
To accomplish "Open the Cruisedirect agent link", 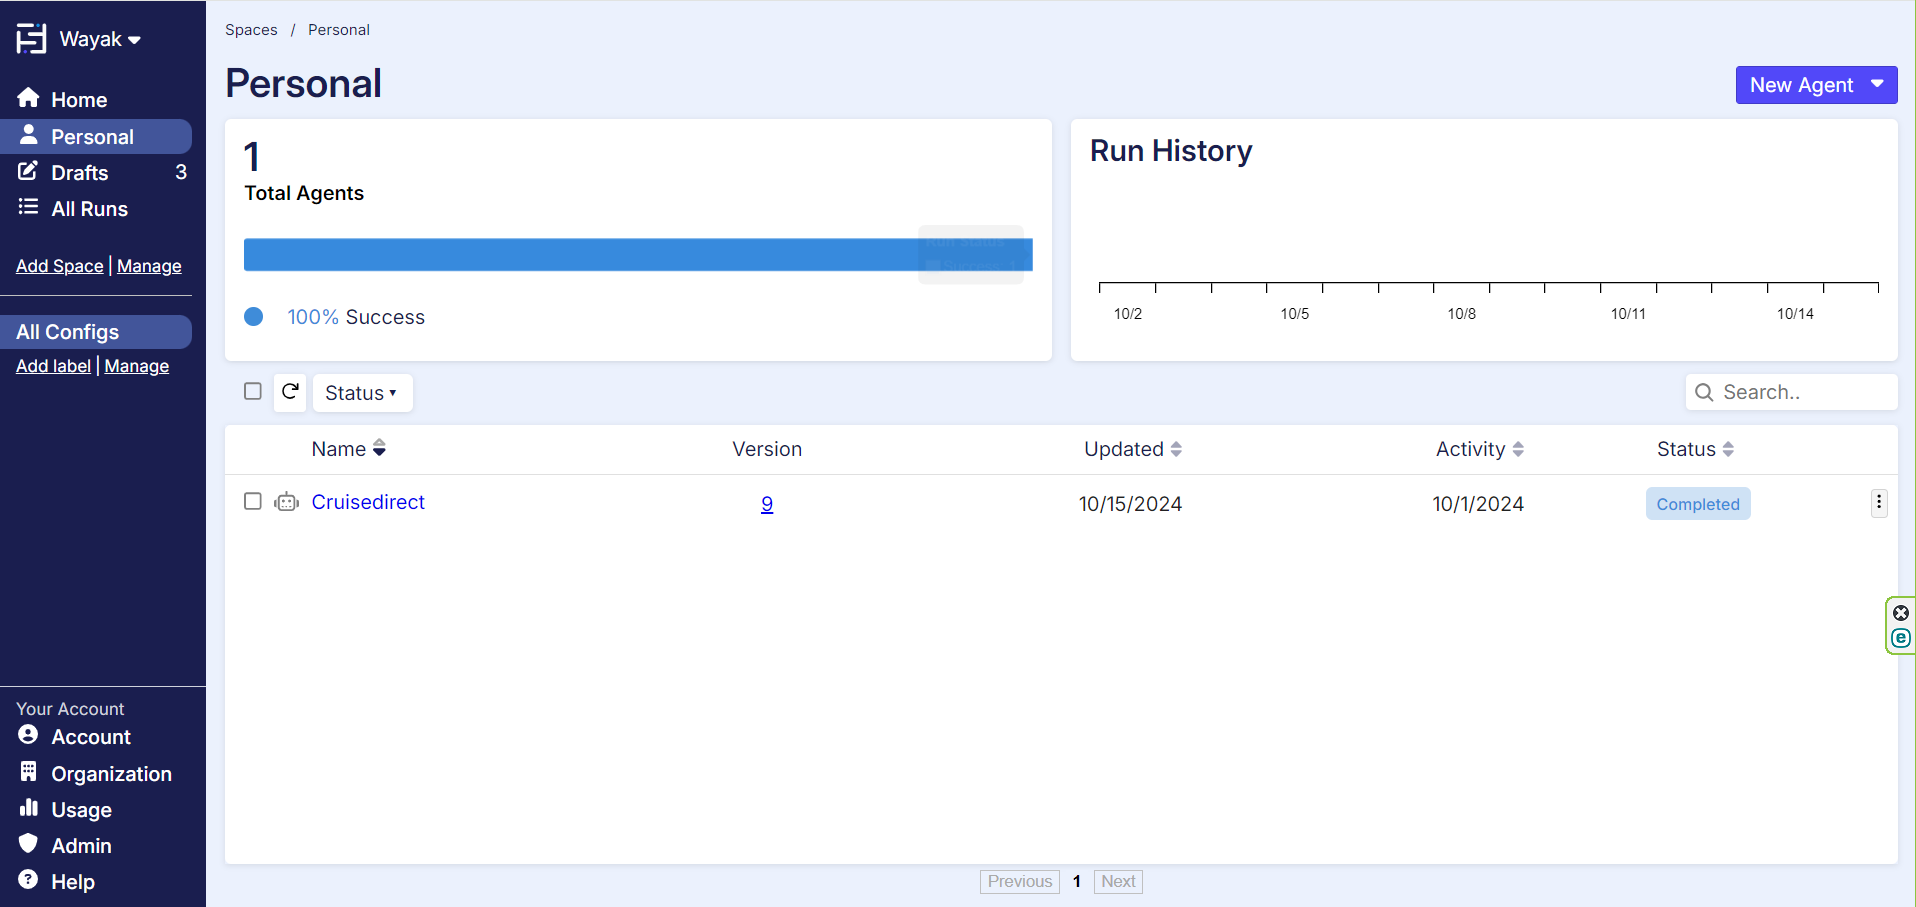I will coord(368,502).
